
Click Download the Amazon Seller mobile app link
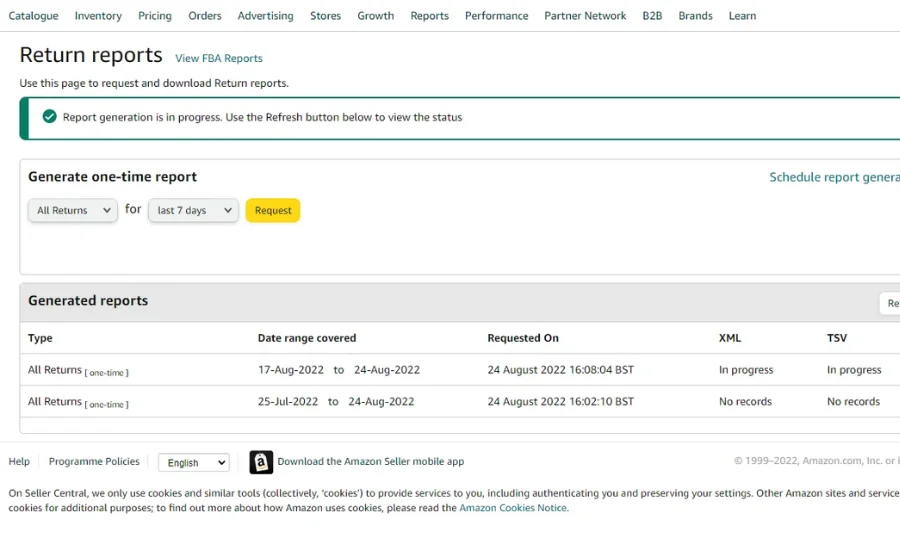(x=371, y=462)
